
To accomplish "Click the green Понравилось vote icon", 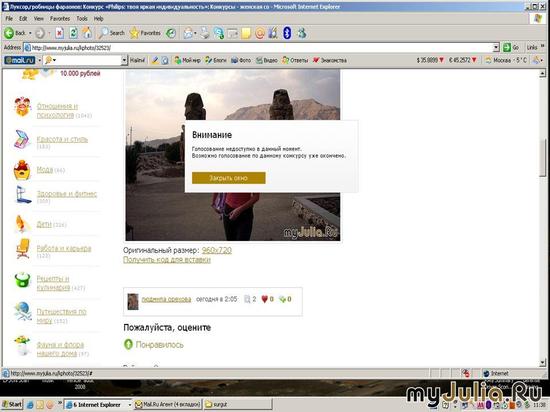I will pyautogui.click(x=128, y=344).
